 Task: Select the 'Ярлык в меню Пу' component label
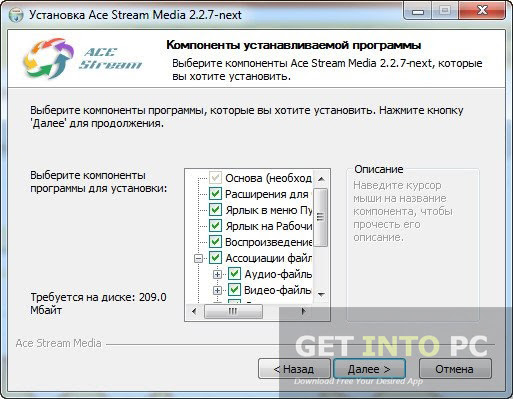(x=269, y=210)
